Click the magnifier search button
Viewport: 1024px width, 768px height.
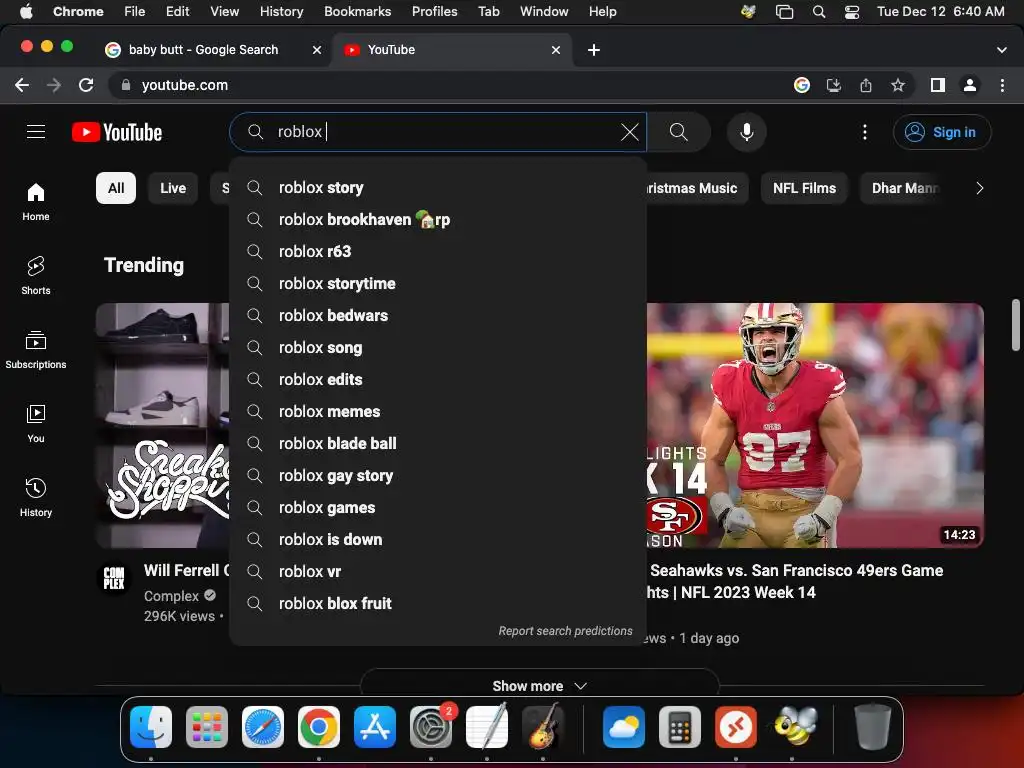[679, 132]
